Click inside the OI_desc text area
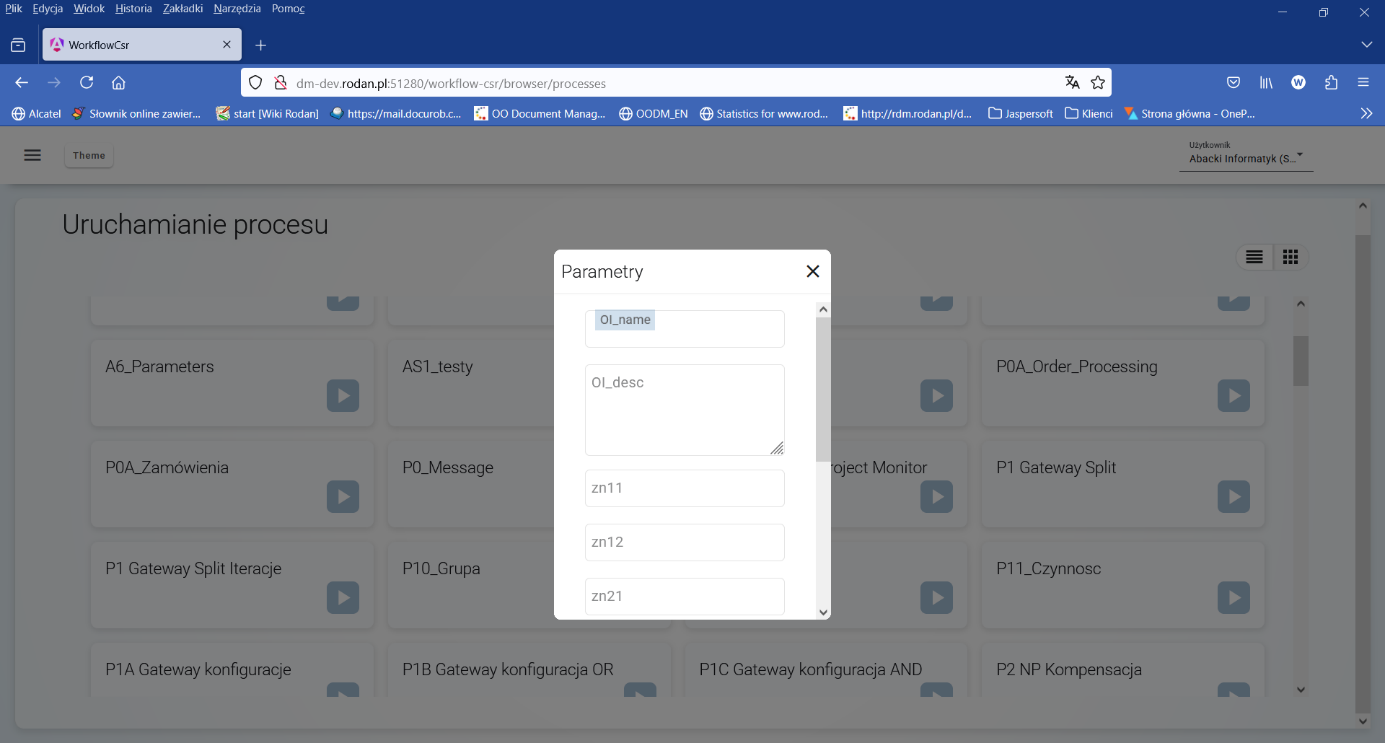This screenshot has width=1385, height=743. point(684,409)
